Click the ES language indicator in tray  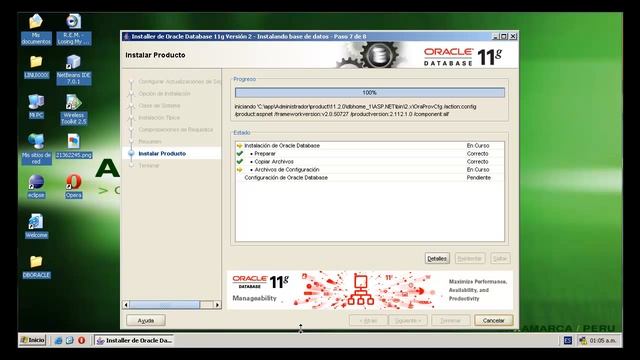[568, 340]
